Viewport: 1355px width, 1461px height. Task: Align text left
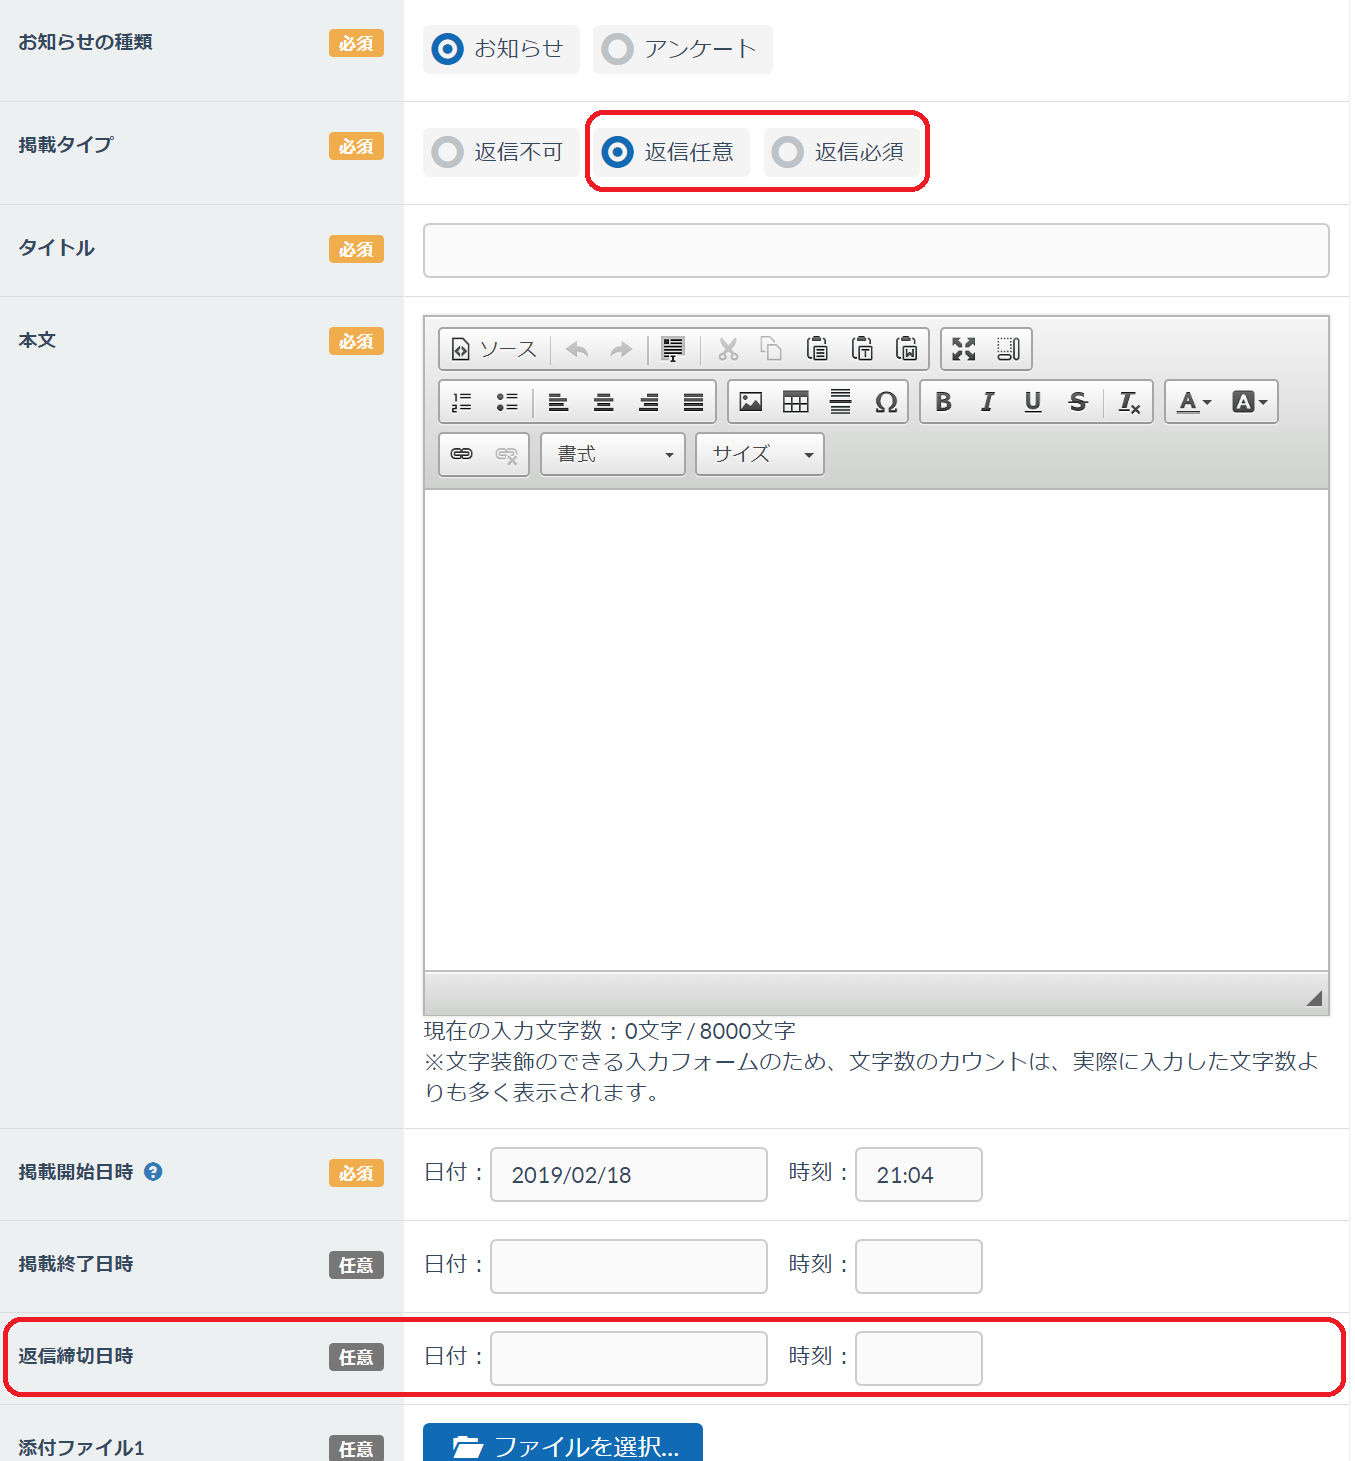[558, 402]
